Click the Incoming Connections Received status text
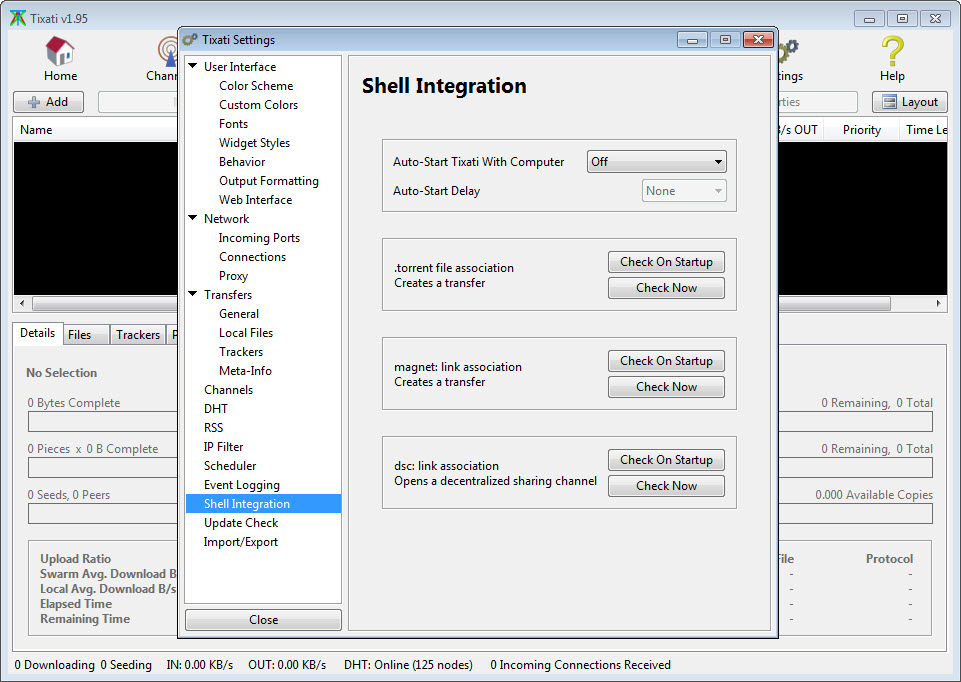 580,665
